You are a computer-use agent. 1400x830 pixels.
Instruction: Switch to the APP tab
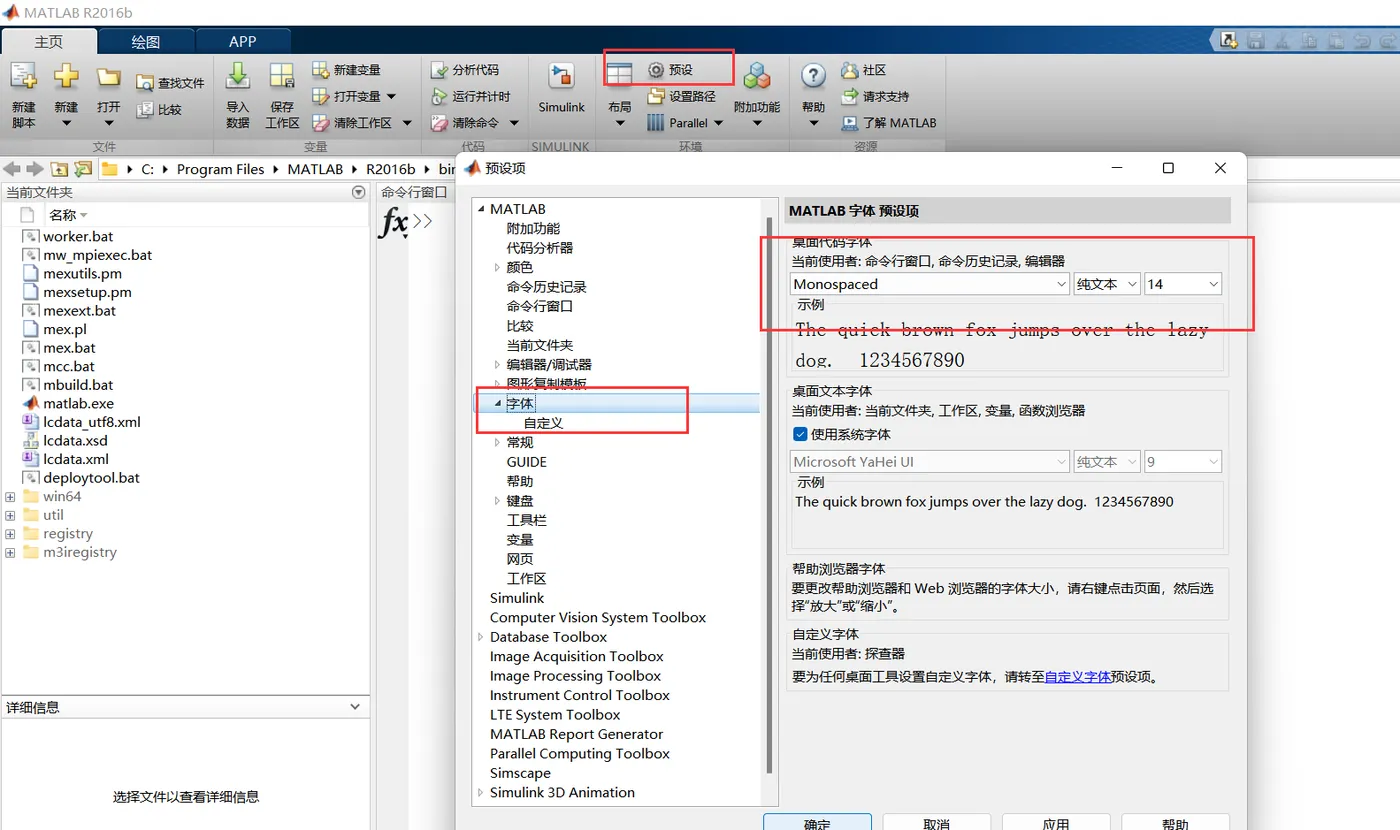click(243, 41)
